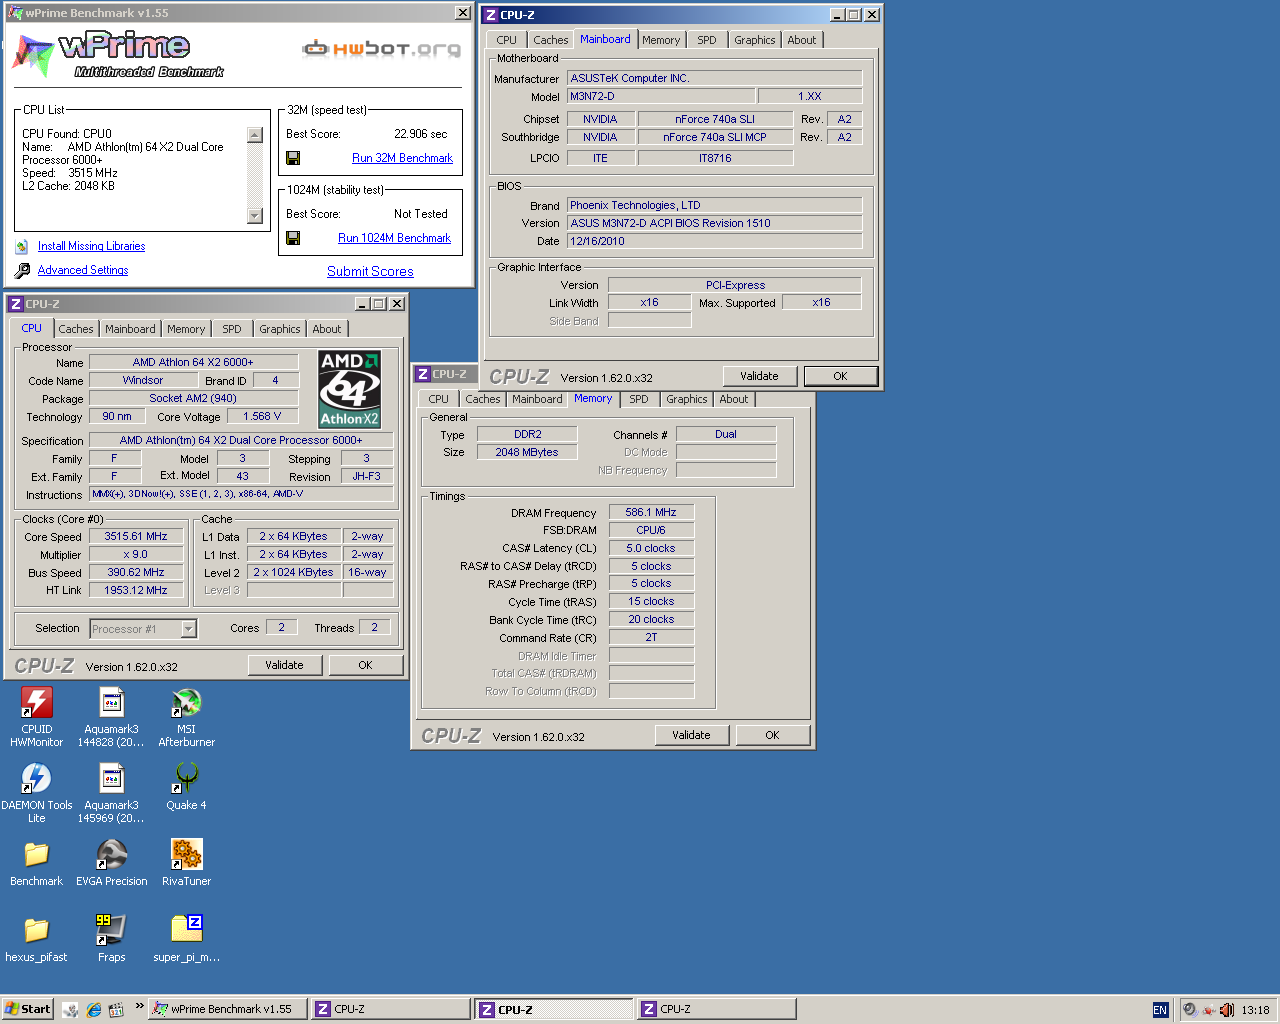Screen dimensions: 1280x1024
Task: Open Graphics tab in Memory CPU-Z window
Action: pos(687,399)
